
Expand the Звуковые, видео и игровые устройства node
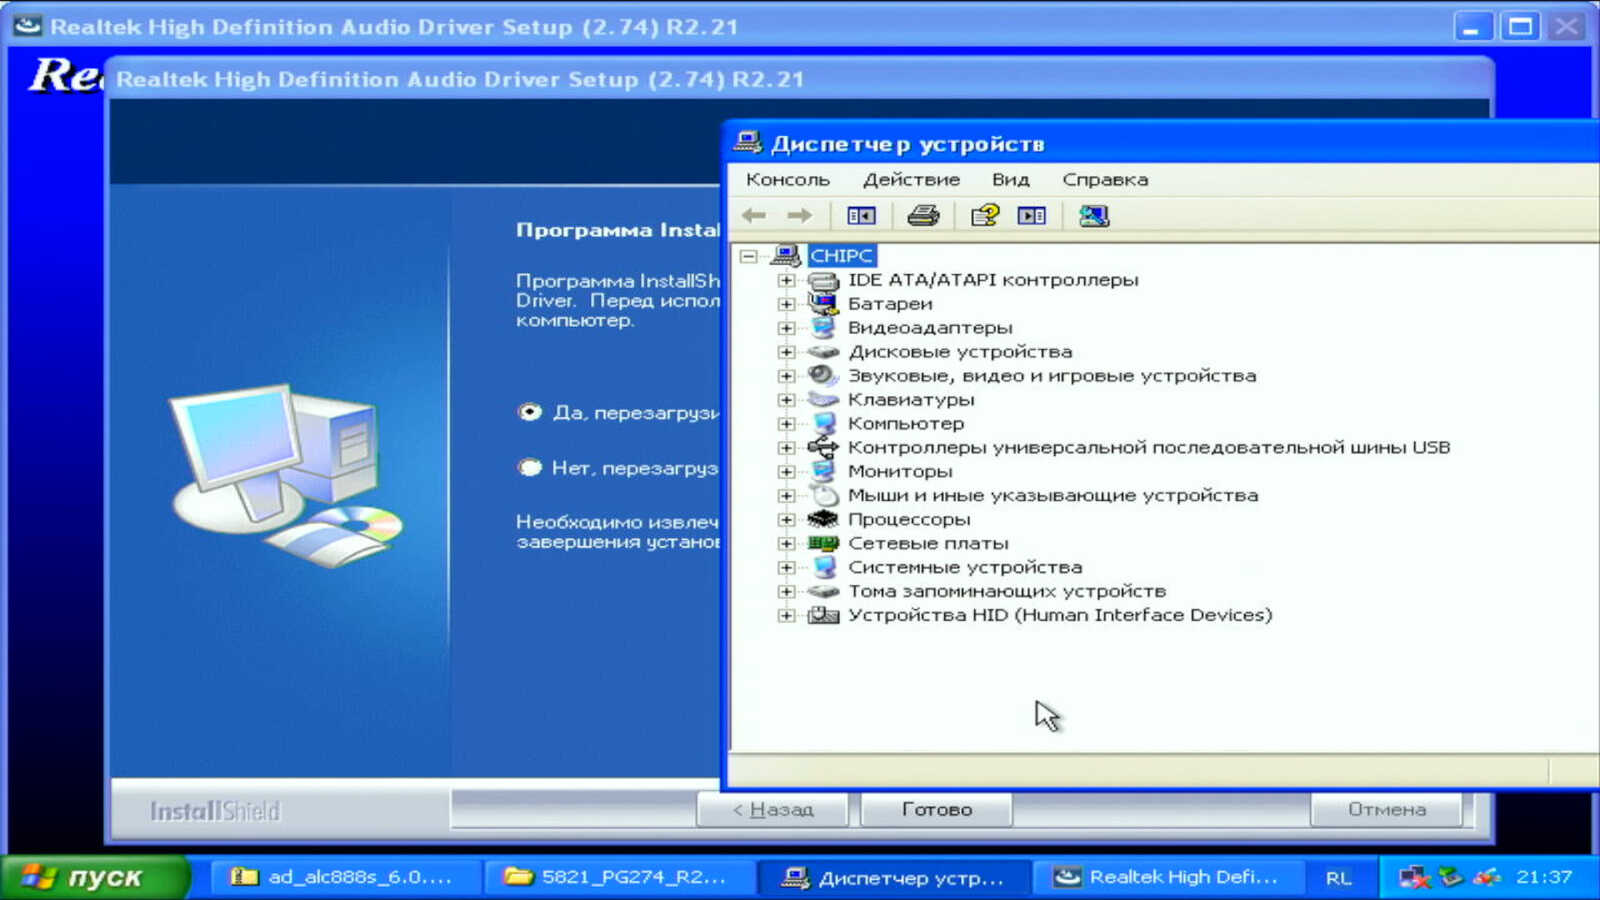(787, 376)
